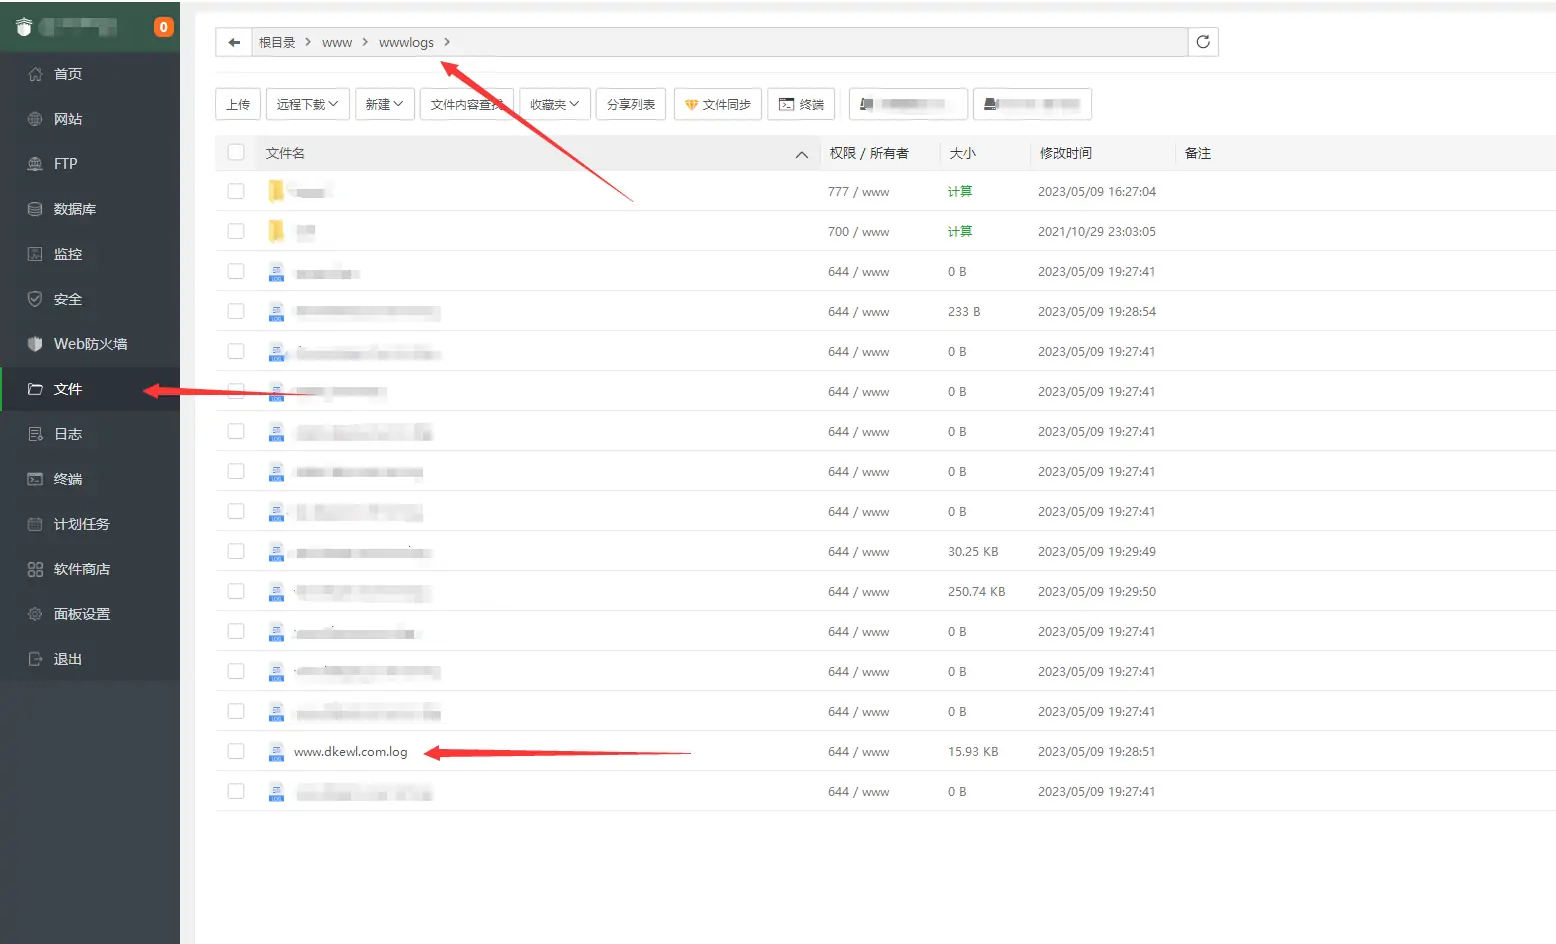
Task: Open www.dkewl.com.log file name
Action: pos(351,752)
